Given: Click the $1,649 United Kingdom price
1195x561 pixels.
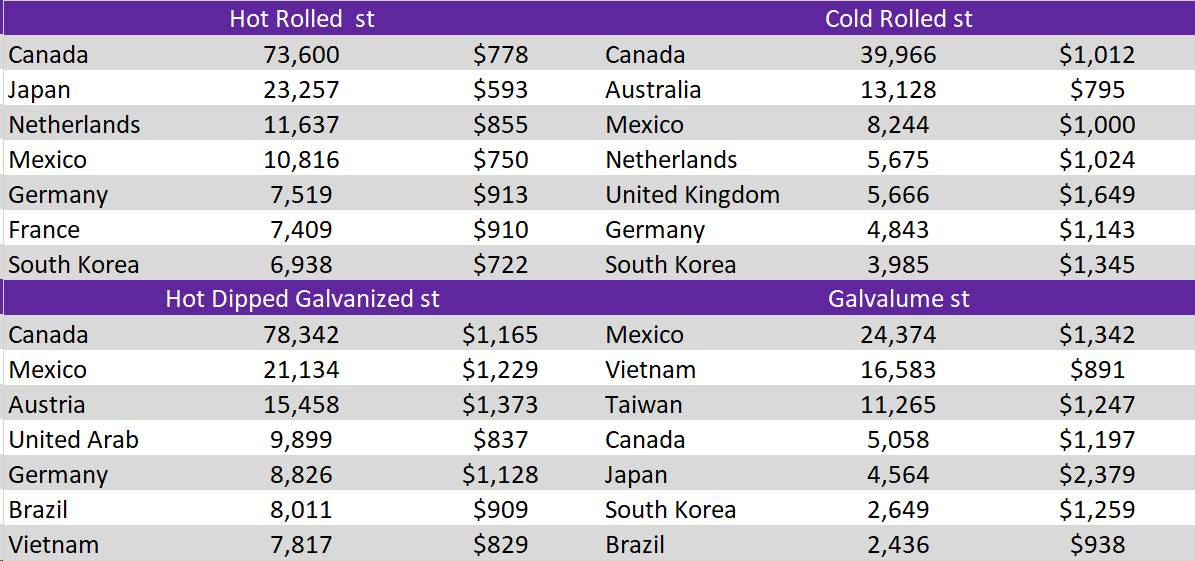Looking at the screenshot, I should [1097, 195].
